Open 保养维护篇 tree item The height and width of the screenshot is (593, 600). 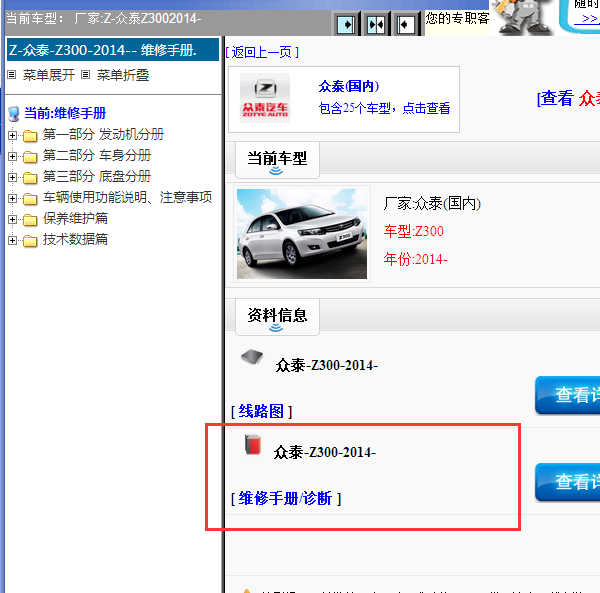click(75, 218)
